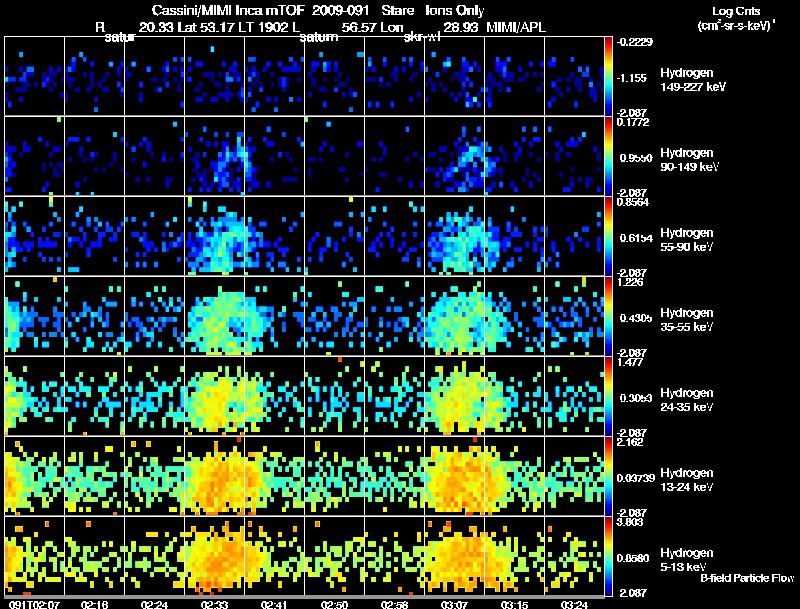The height and width of the screenshot is (609, 800).
Task: Click the 'Hydrogen 90-149 keV' row label
Action: pos(689,160)
